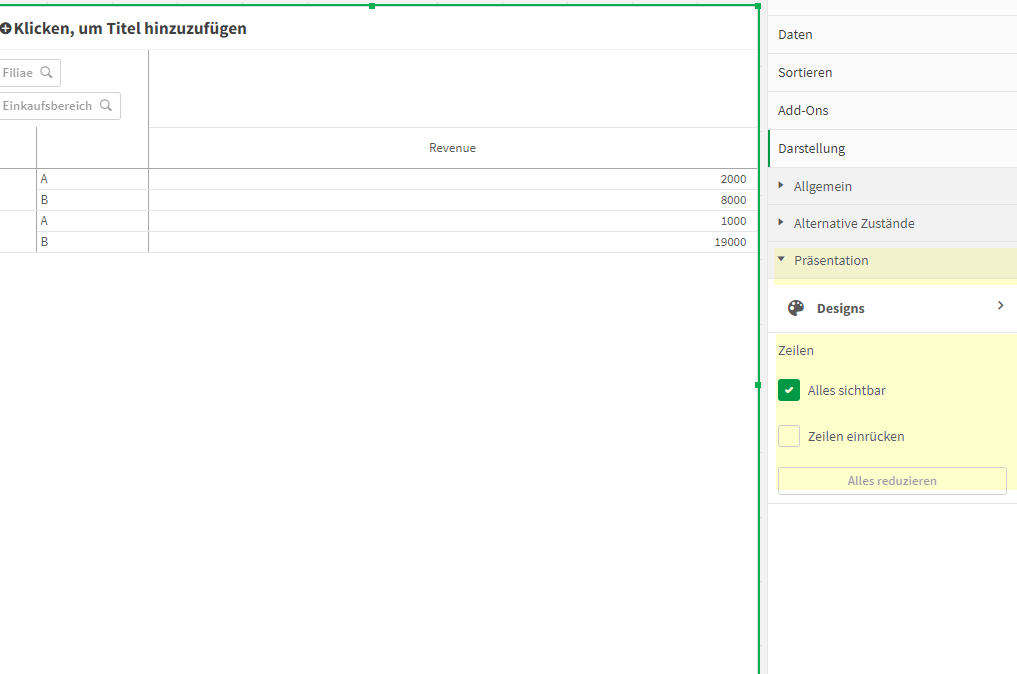Click the Revenue column header
This screenshot has width=1017, height=674.
click(x=452, y=147)
